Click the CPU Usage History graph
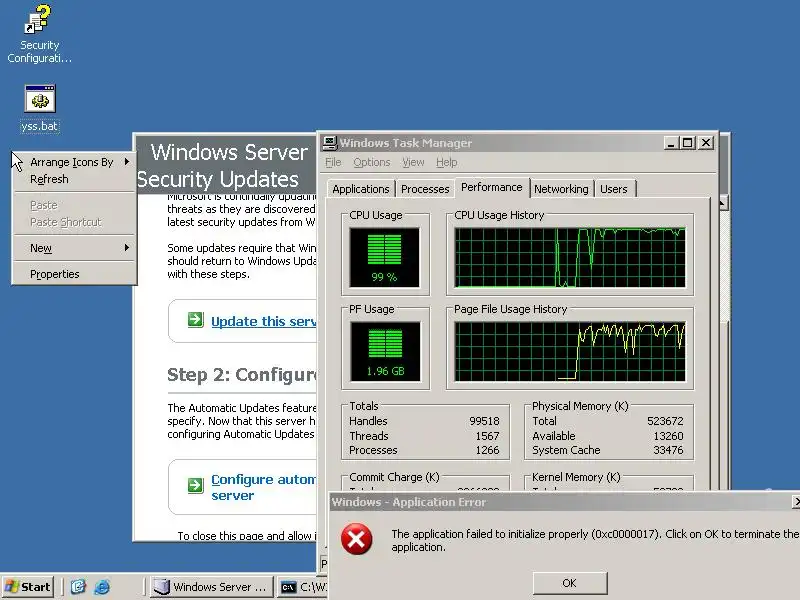Image resolution: width=800 pixels, height=600 pixels. pos(570,258)
